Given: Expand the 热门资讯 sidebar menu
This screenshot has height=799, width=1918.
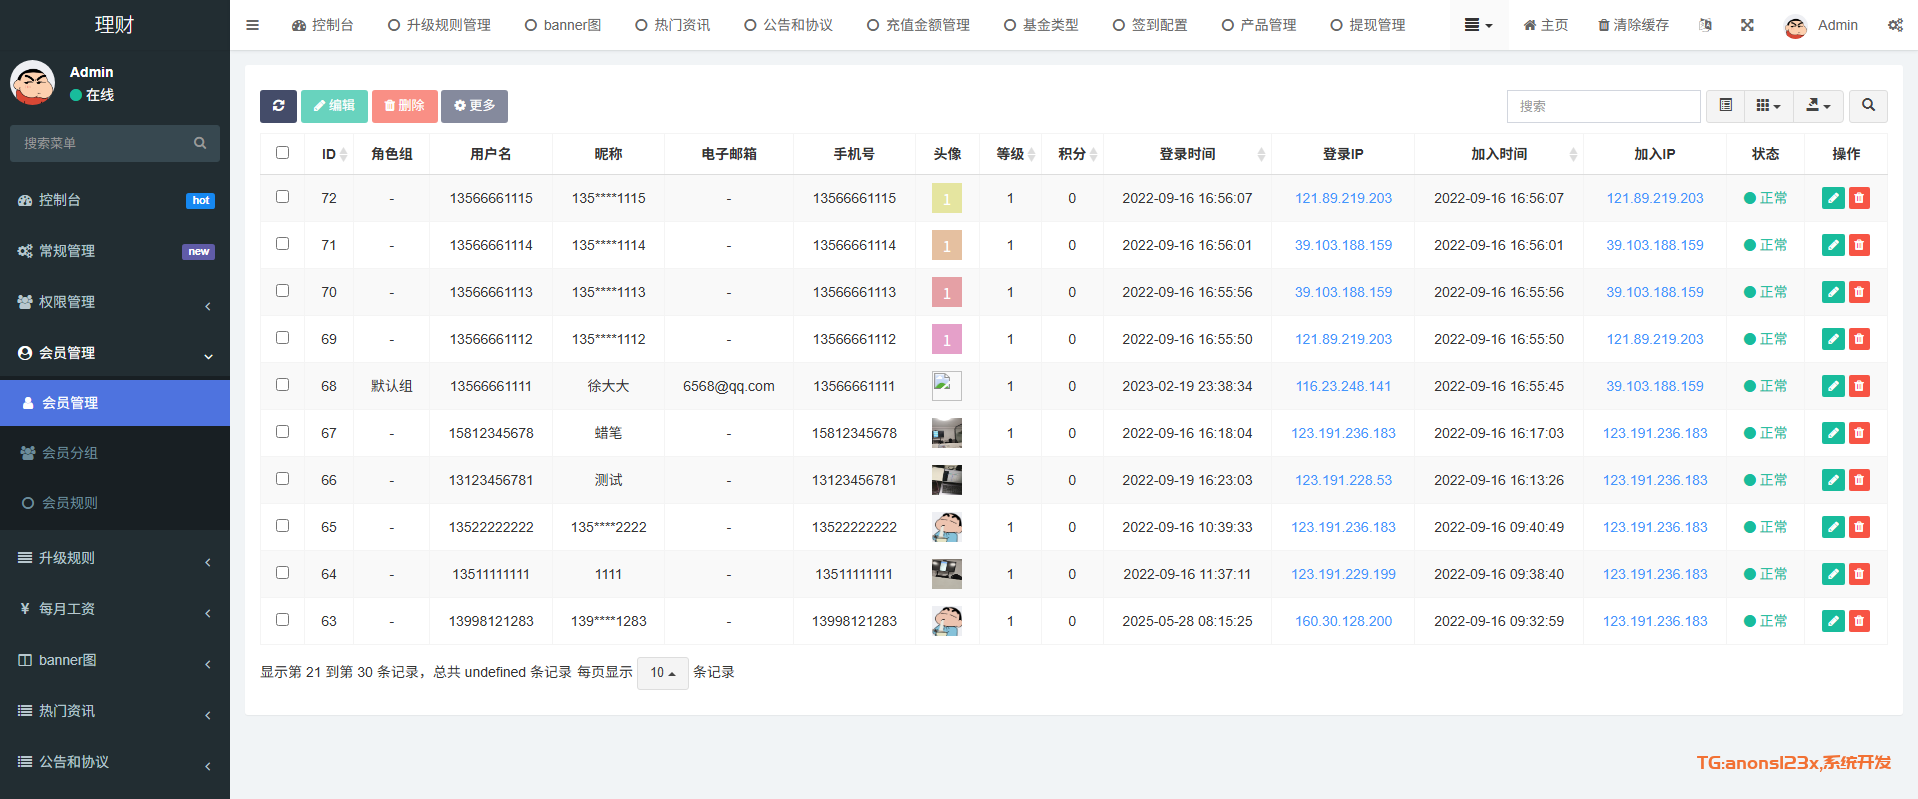Looking at the screenshot, I should click(x=115, y=711).
